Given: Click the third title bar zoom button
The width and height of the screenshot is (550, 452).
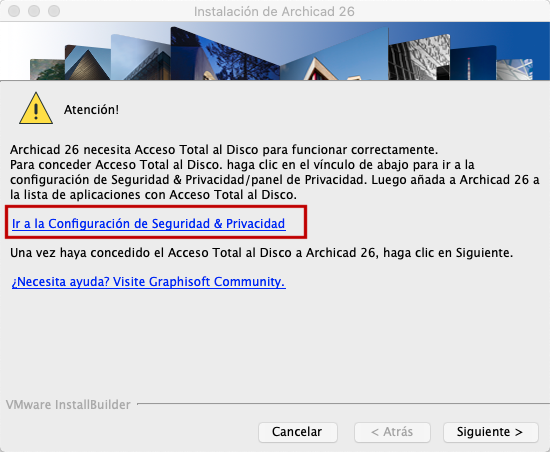Looking at the screenshot, I should 54,11.
